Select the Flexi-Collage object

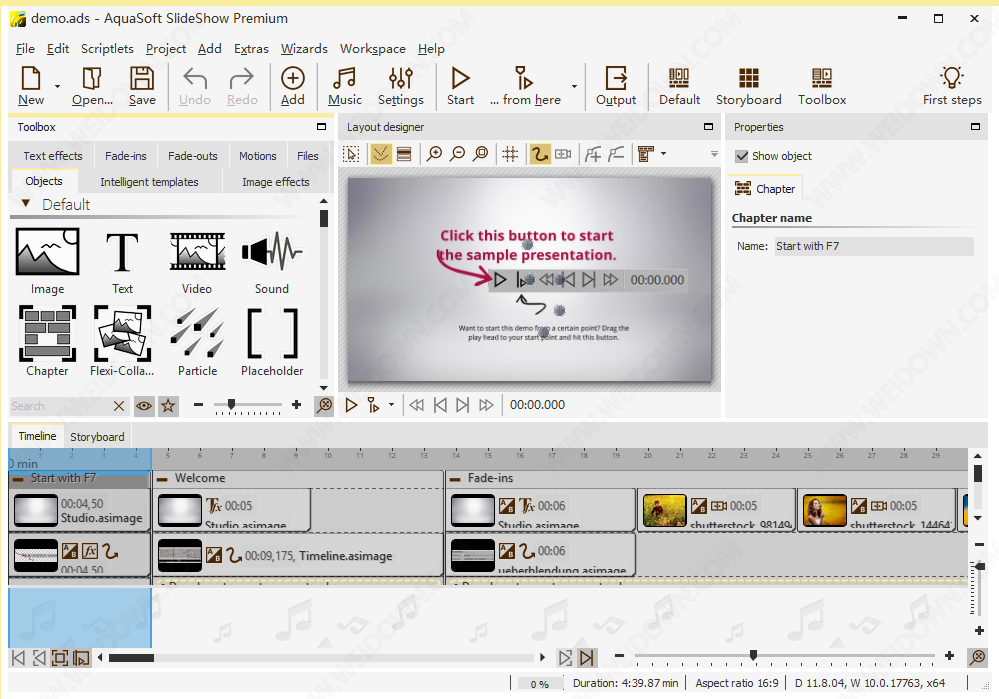(x=122, y=342)
